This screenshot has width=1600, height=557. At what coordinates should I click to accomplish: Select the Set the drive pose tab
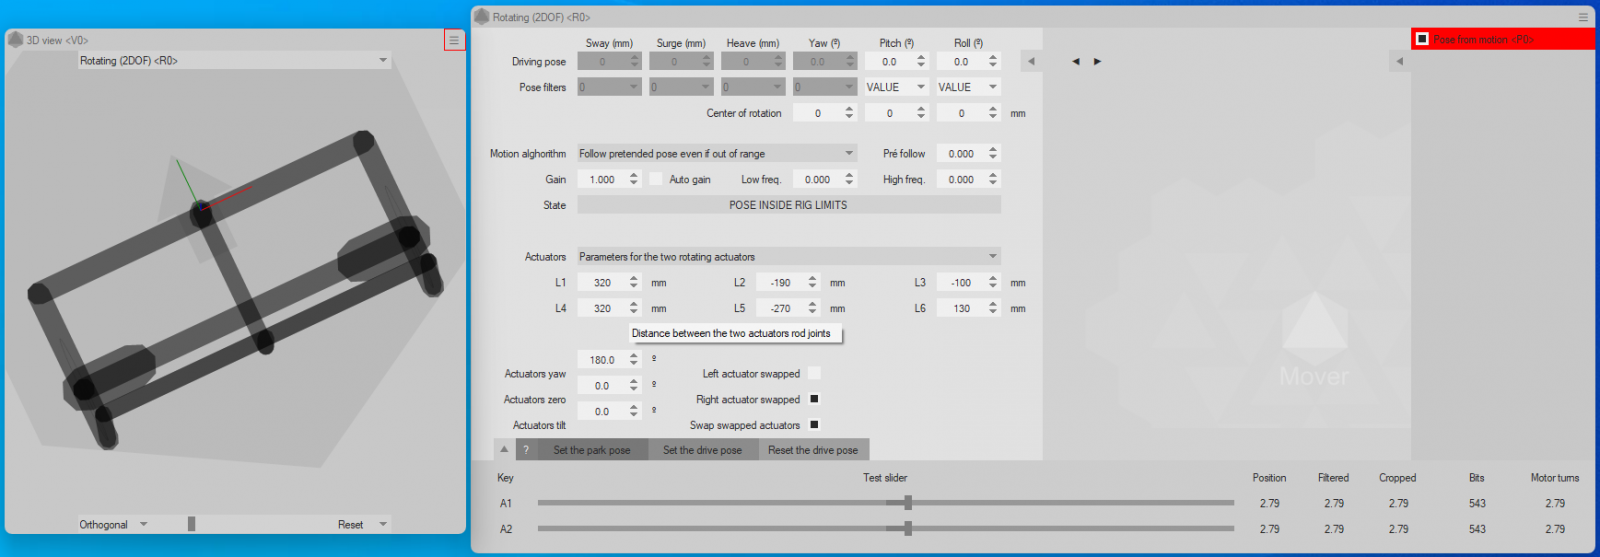tap(702, 450)
